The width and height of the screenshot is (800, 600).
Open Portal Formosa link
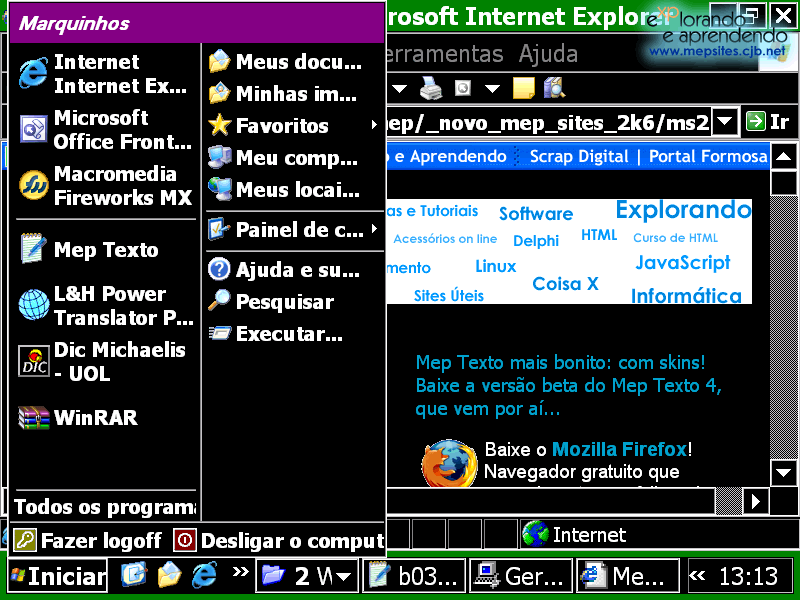pyautogui.click(x=708, y=156)
